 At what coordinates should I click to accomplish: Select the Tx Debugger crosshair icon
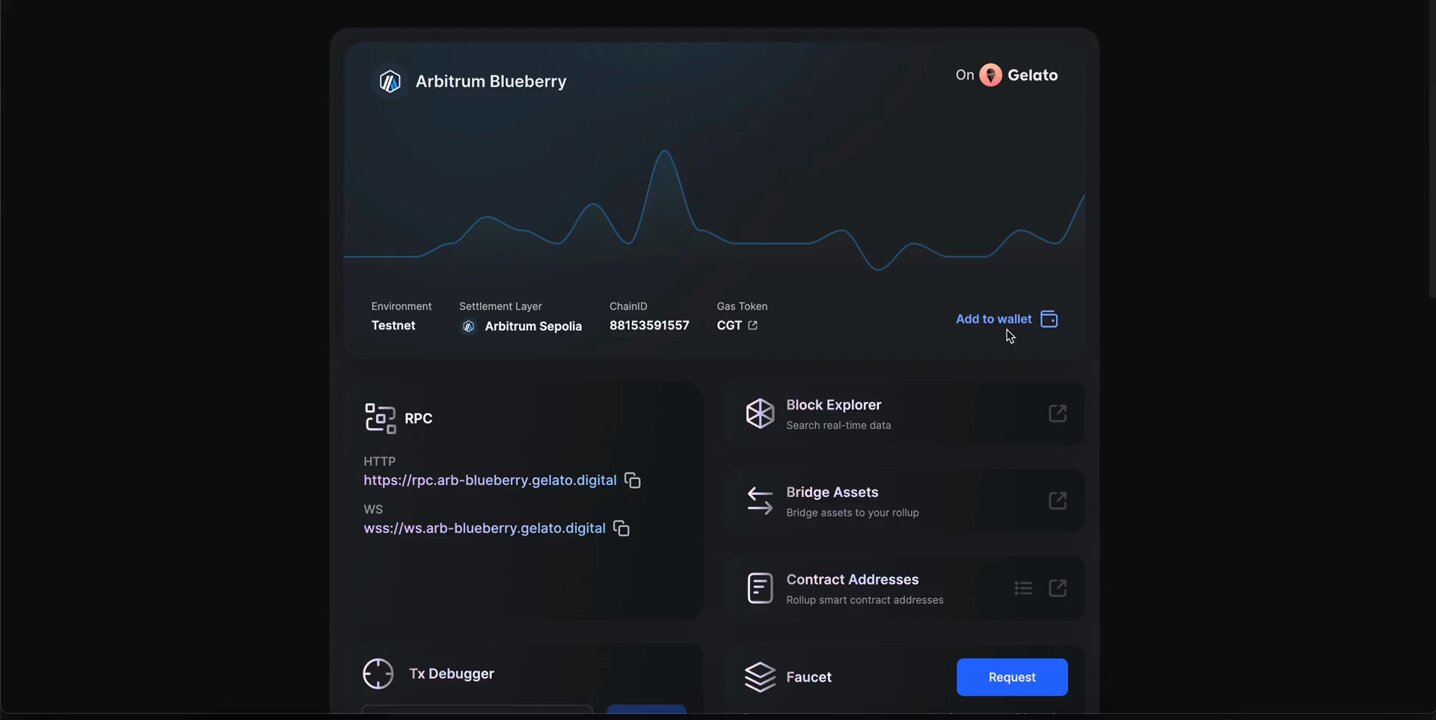378,673
